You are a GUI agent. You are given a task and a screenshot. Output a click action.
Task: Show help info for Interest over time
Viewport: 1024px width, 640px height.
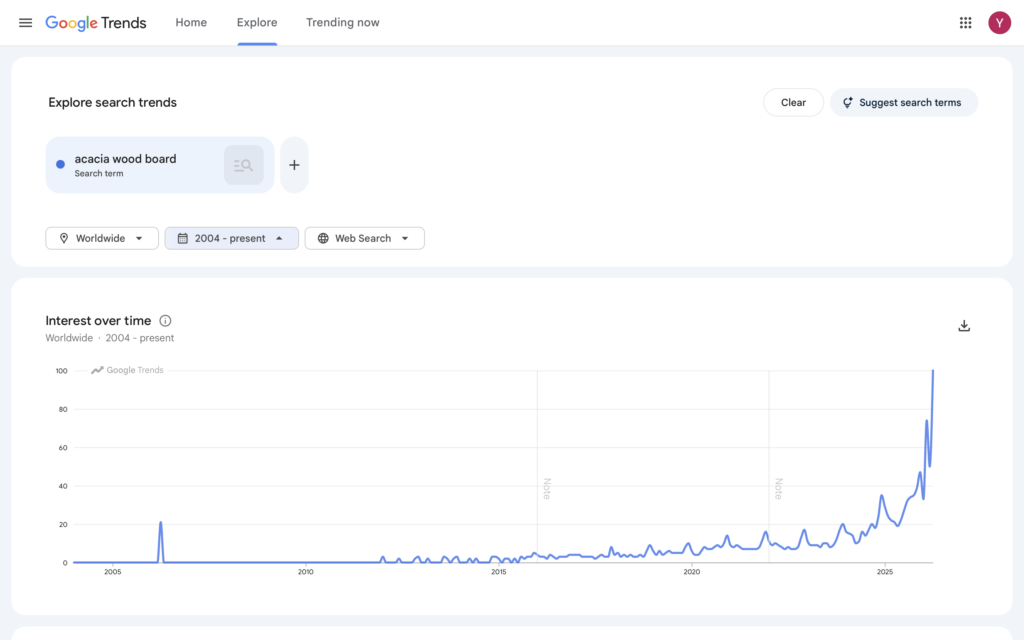[x=165, y=321]
